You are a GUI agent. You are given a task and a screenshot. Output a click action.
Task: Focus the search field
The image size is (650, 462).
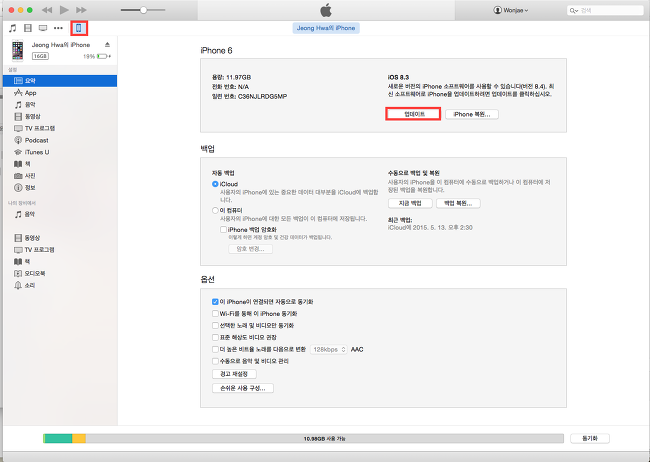click(x=605, y=10)
